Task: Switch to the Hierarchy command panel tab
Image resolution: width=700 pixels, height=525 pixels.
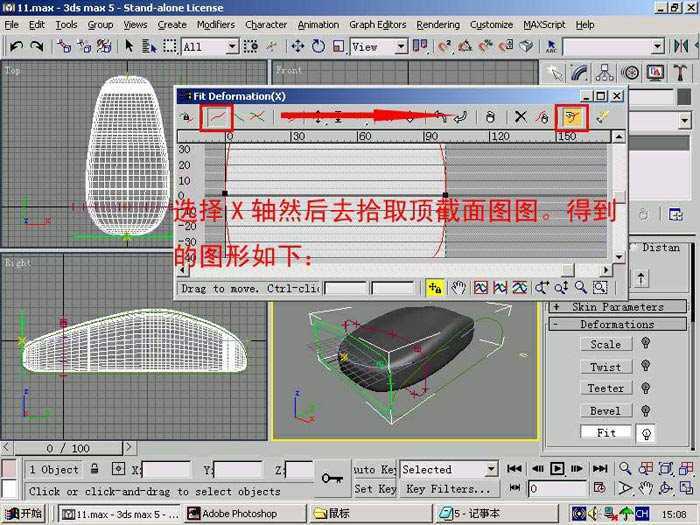Action: pos(604,73)
